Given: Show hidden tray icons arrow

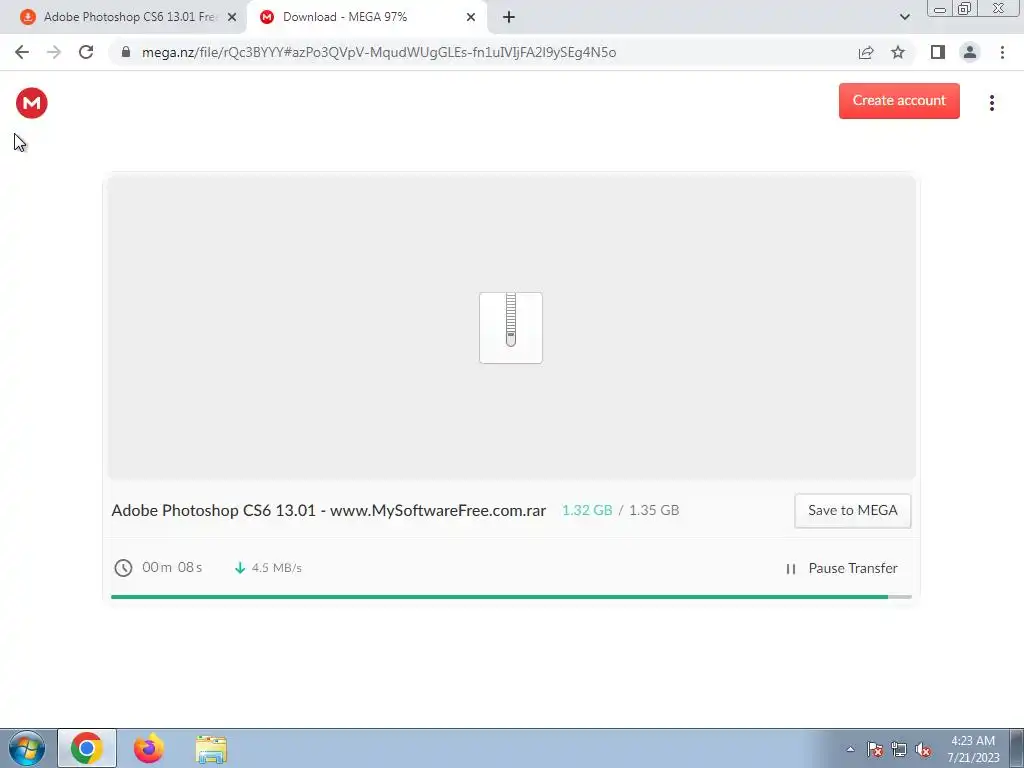Looking at the screenshot, I should click(850, 749).
